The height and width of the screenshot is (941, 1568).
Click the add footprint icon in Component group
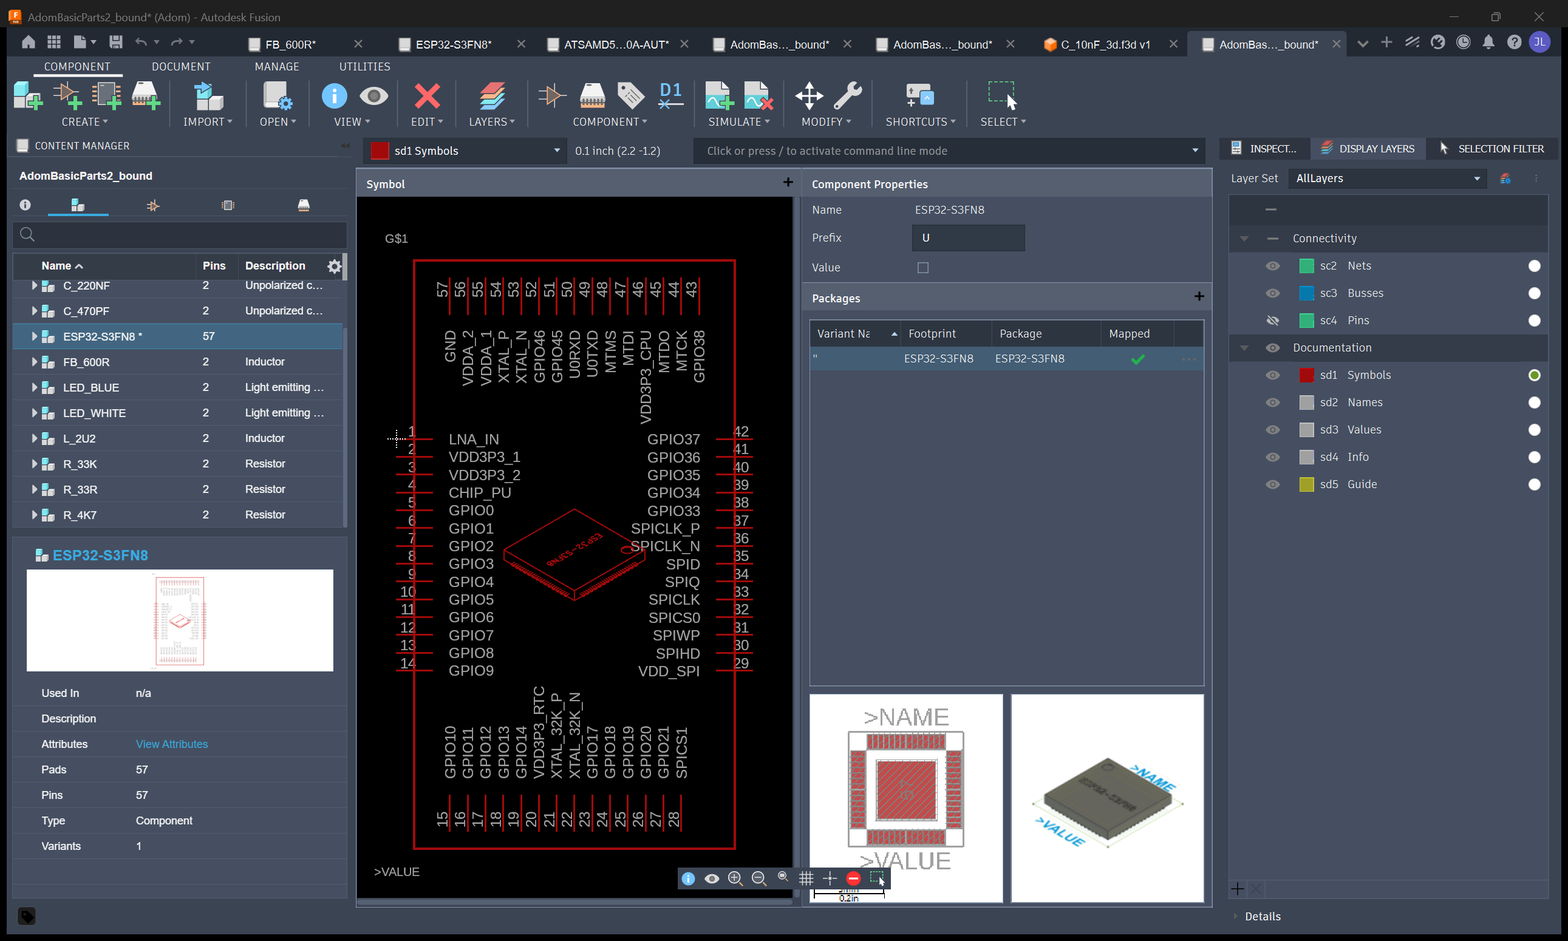coord(592,96)
